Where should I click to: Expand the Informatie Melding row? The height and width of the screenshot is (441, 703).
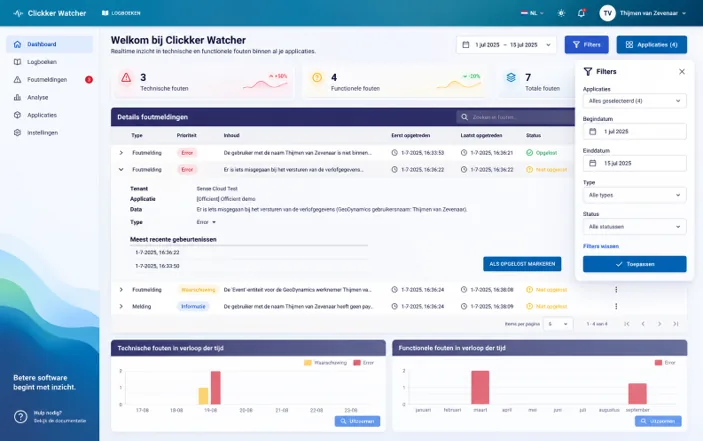click(x=121, y=307)
